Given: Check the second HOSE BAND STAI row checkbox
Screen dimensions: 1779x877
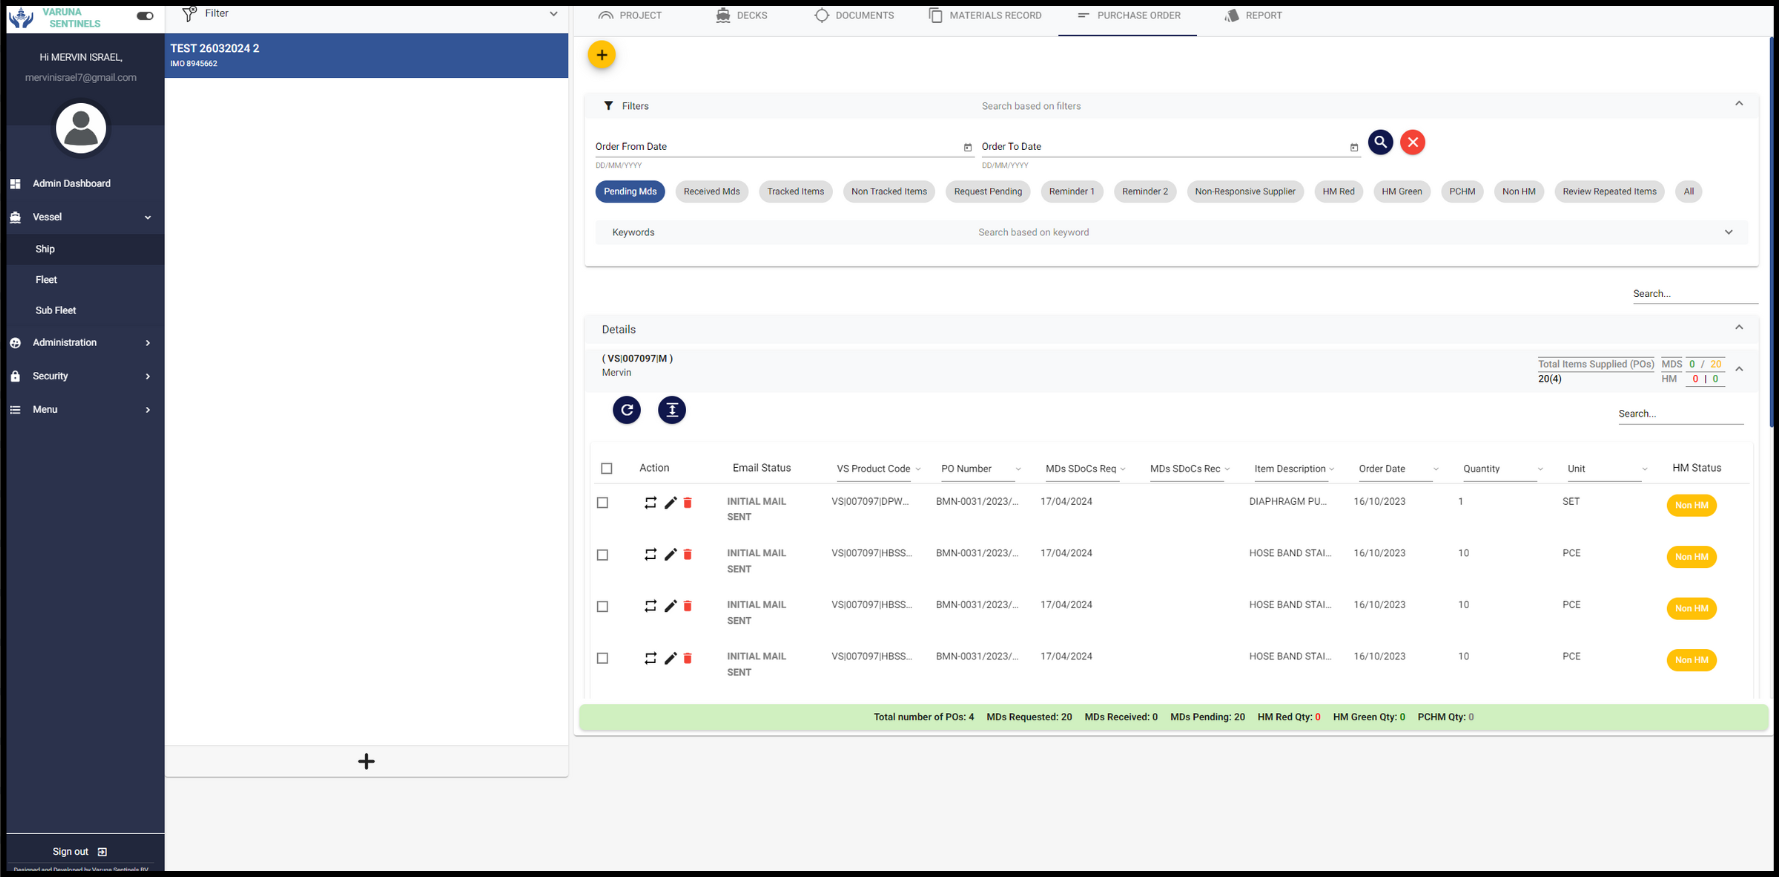Looking at the screenshot, I should [x=602, y=607].
